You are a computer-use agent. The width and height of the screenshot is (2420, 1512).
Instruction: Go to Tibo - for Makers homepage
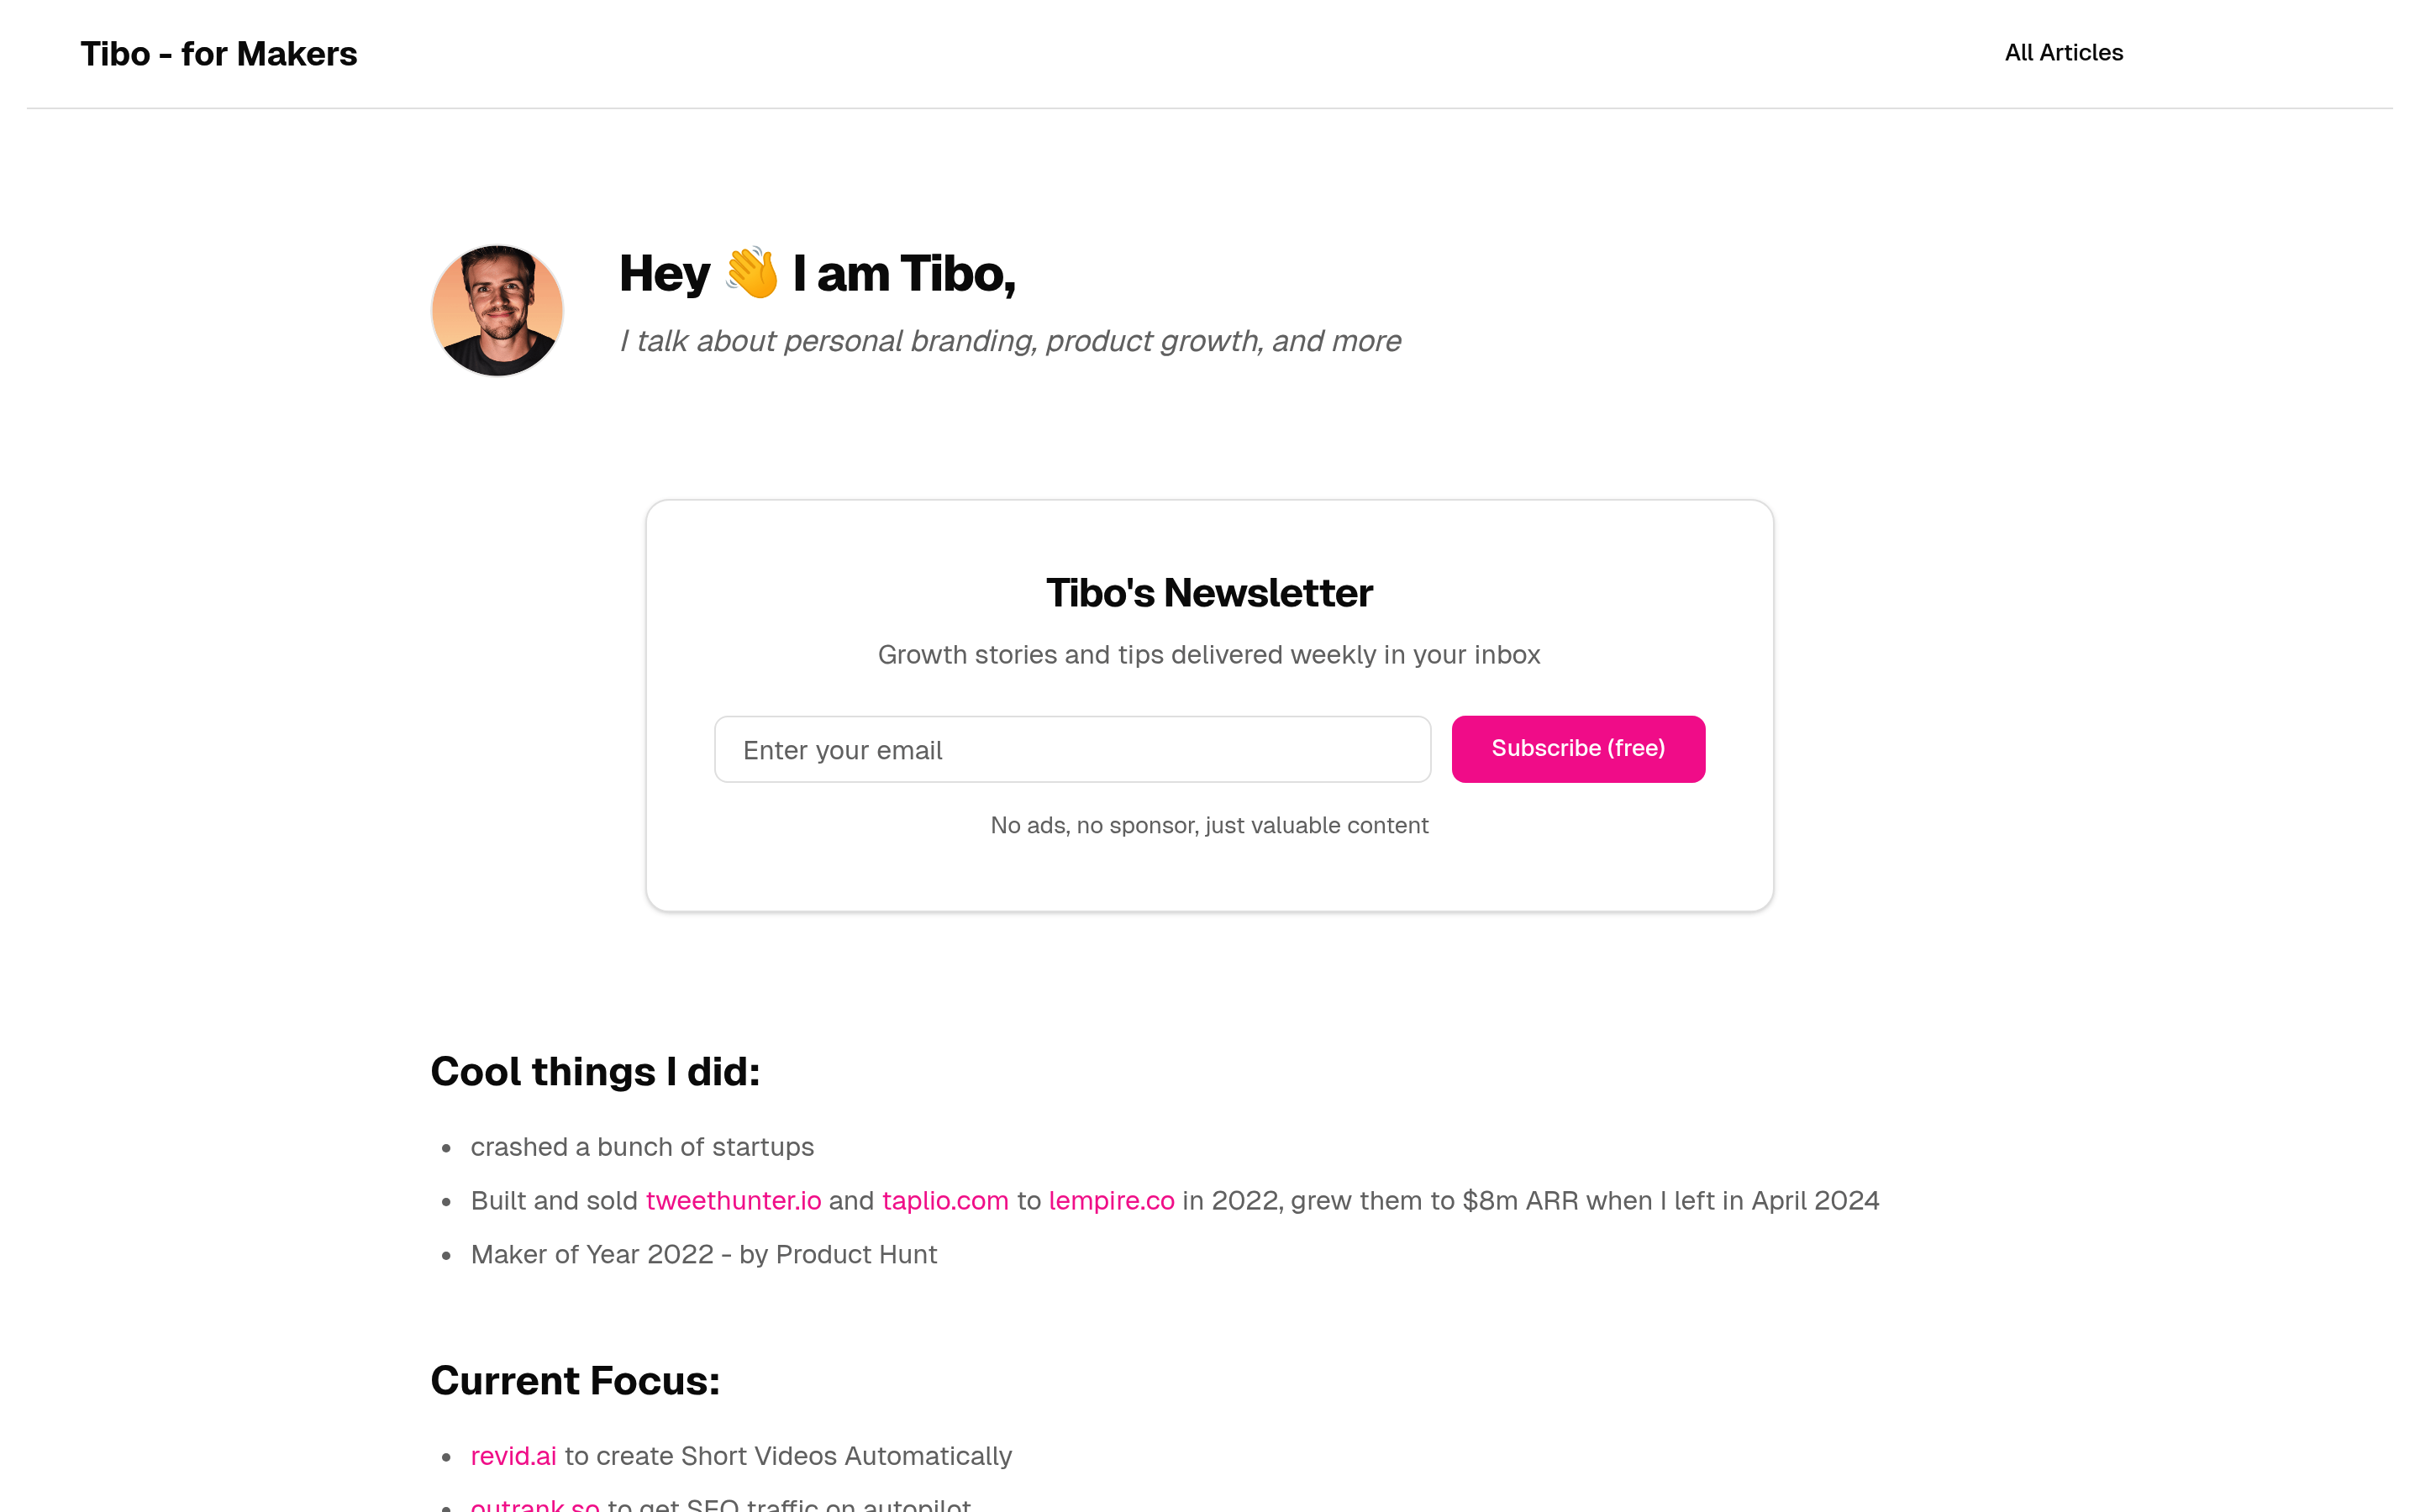point(218,54)
